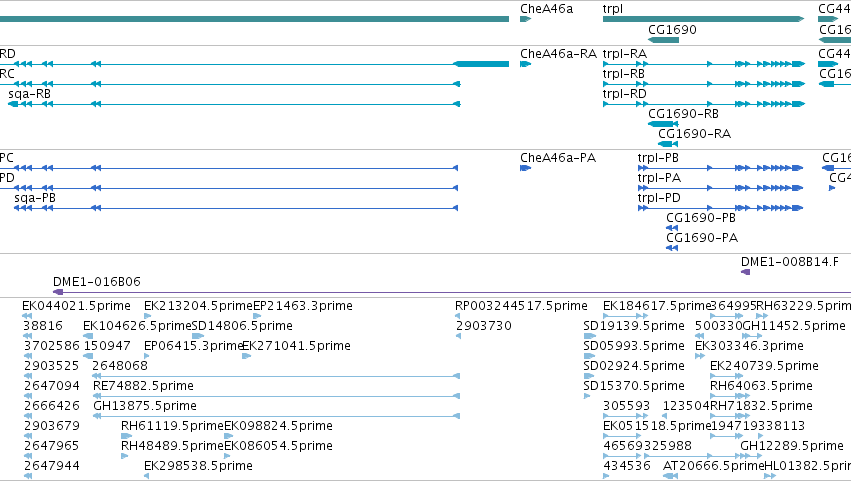Select the CG1690 gene label
The image size is (851, 481).
(x=672, y=29)
